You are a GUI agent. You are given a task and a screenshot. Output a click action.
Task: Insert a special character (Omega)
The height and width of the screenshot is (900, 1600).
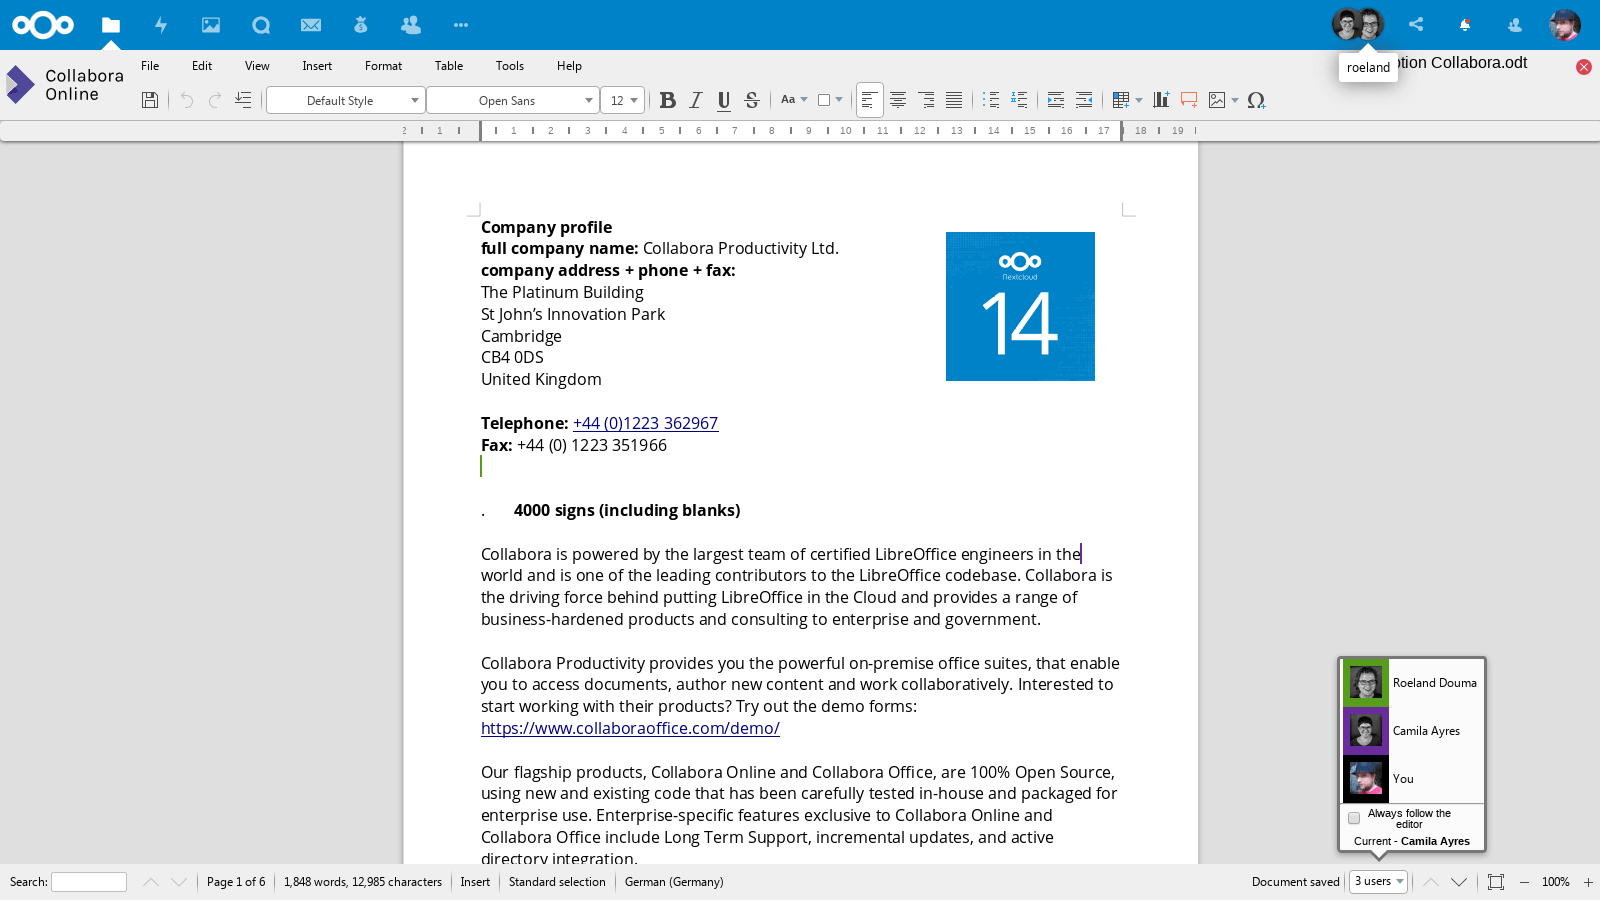pos(1257,100)
